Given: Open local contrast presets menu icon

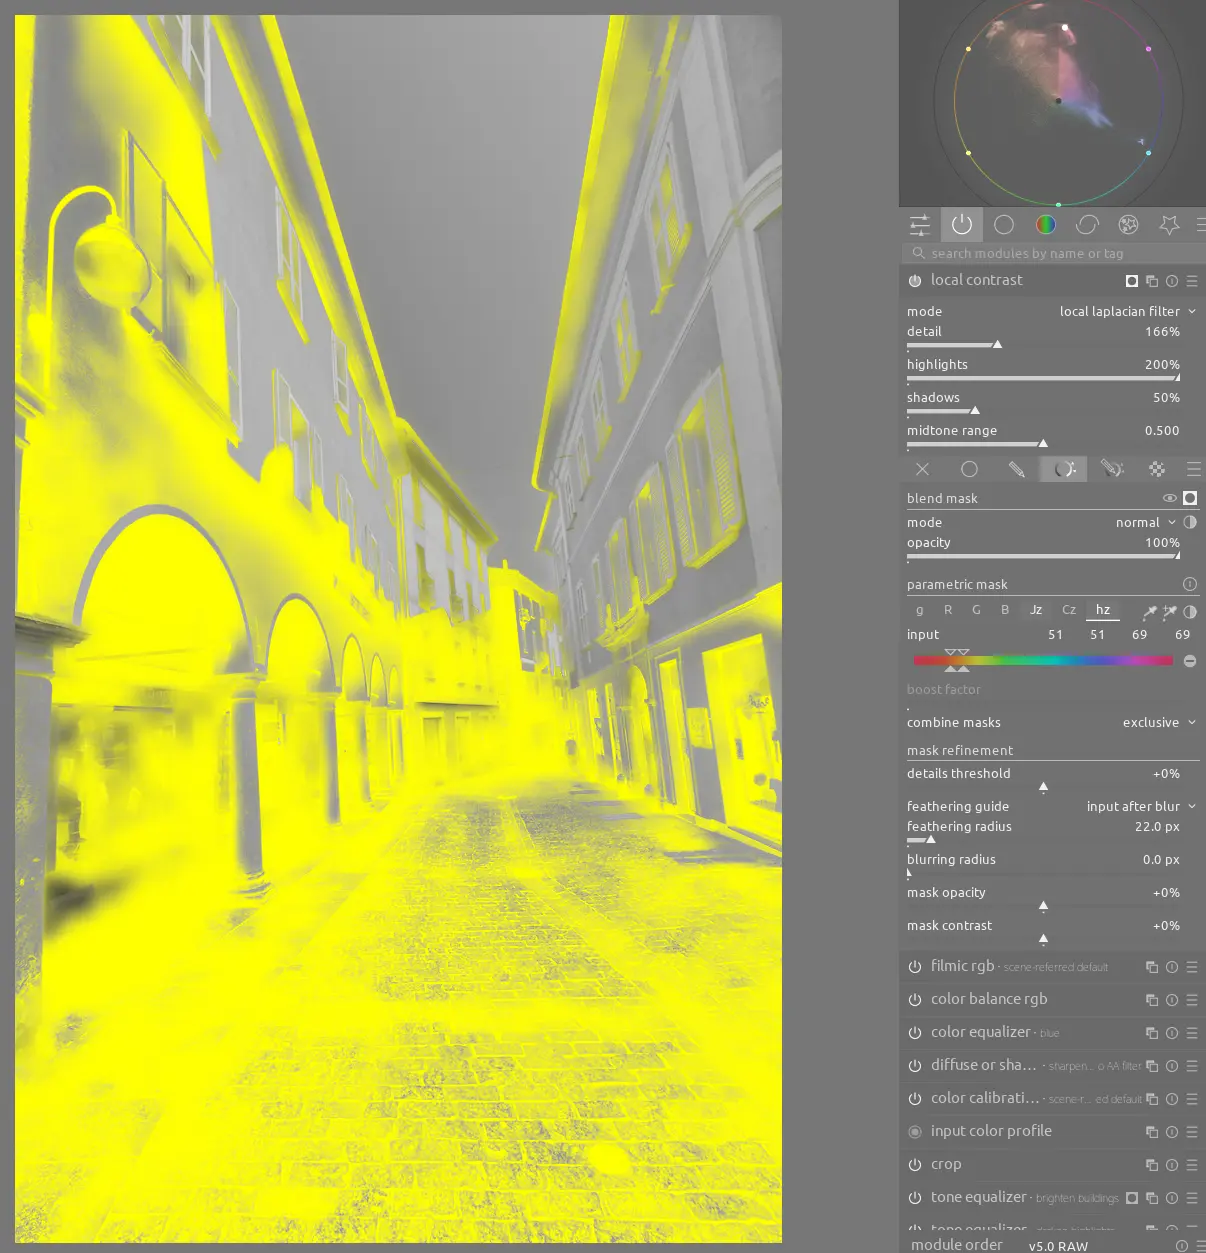Looking at the screenshot, I should 1192,280.
